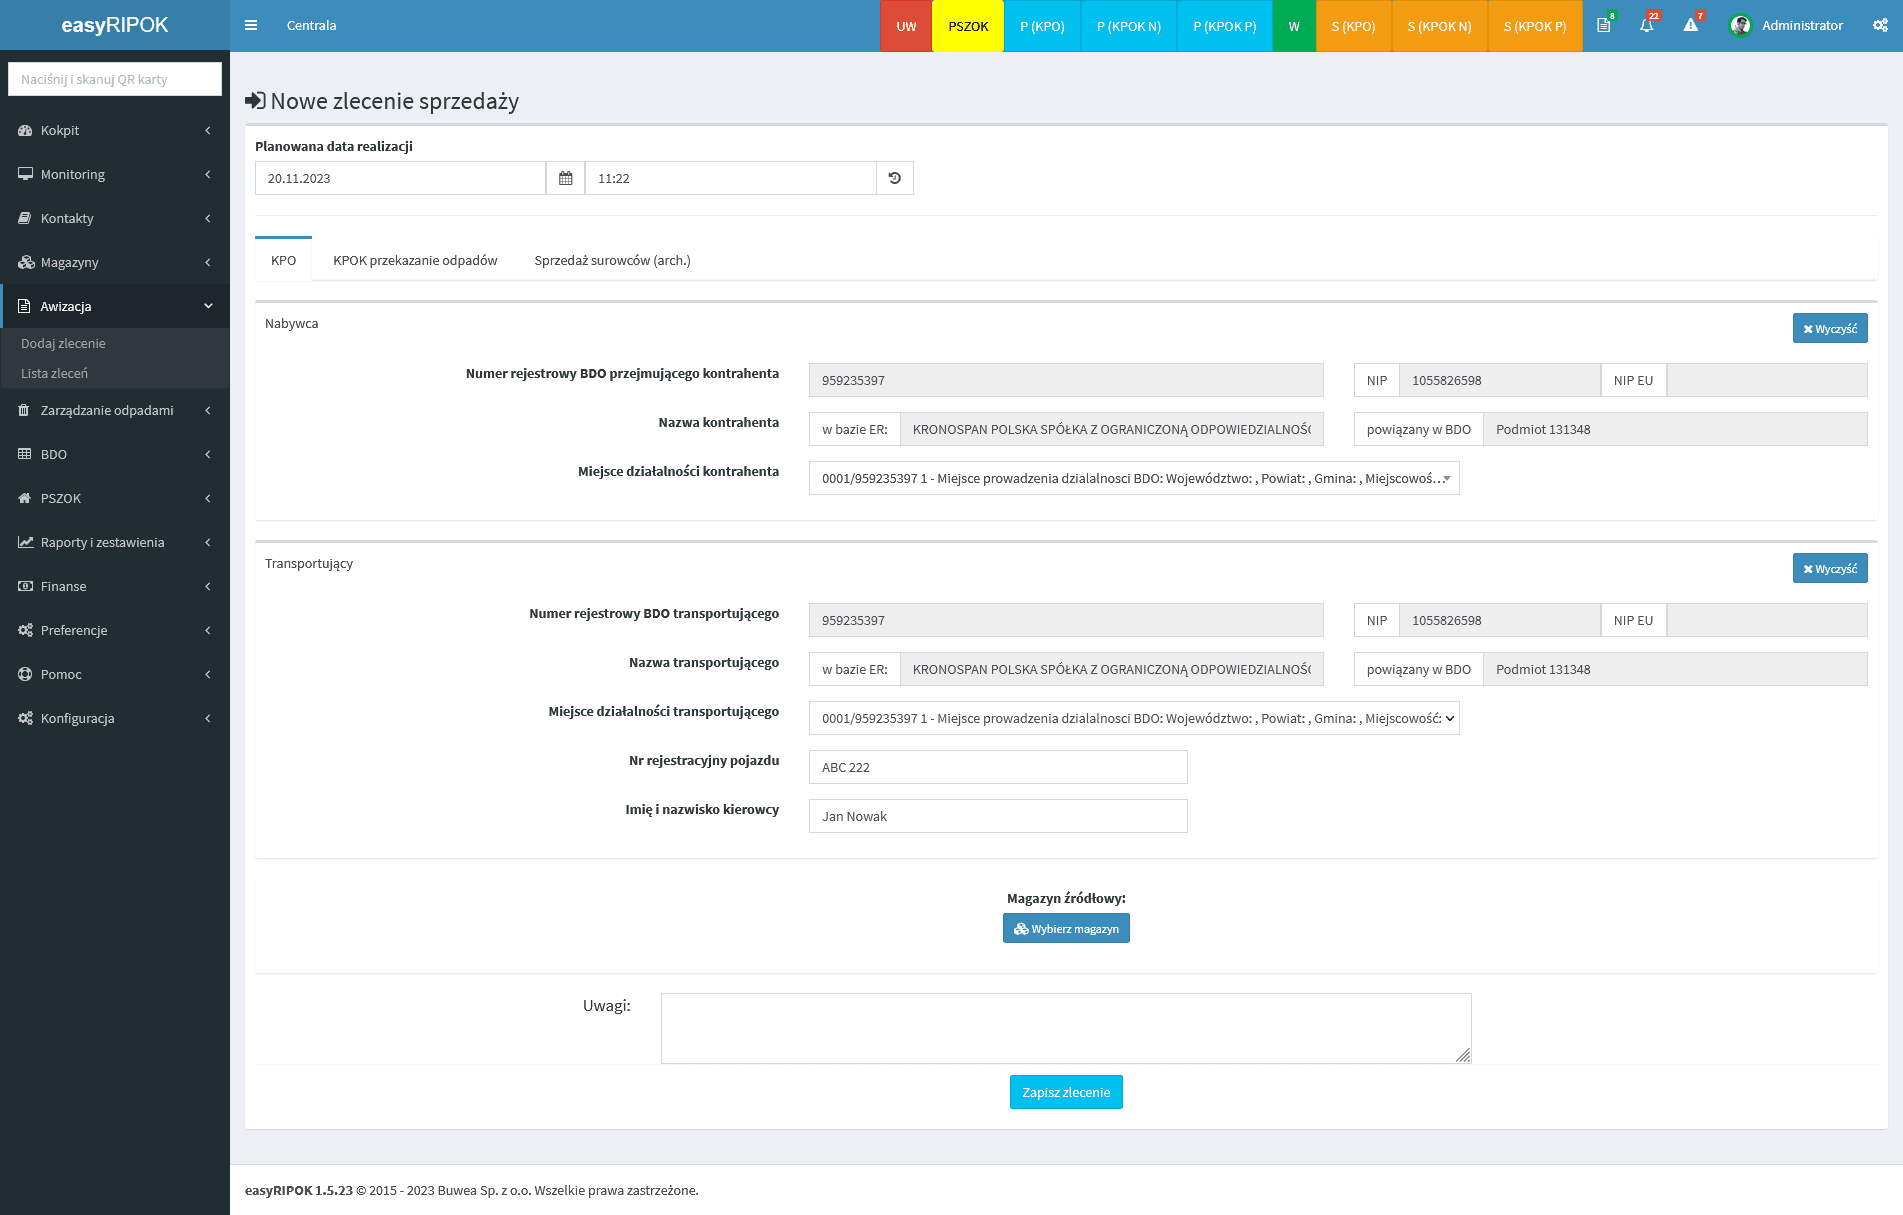This screenshot has height=1215, width=1903.
Task: Open Miejsce działalności kontrahenta dropdown
Action: tap(1133, 478)
